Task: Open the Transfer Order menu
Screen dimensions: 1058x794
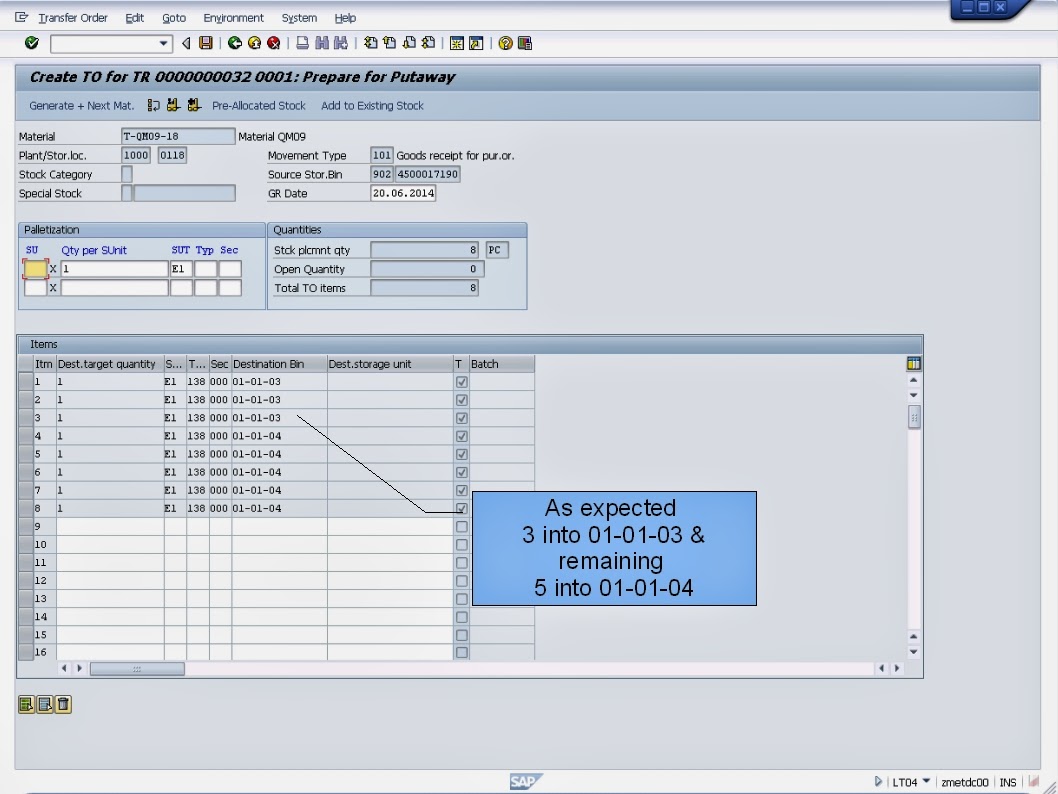Action: click(72, 17)
